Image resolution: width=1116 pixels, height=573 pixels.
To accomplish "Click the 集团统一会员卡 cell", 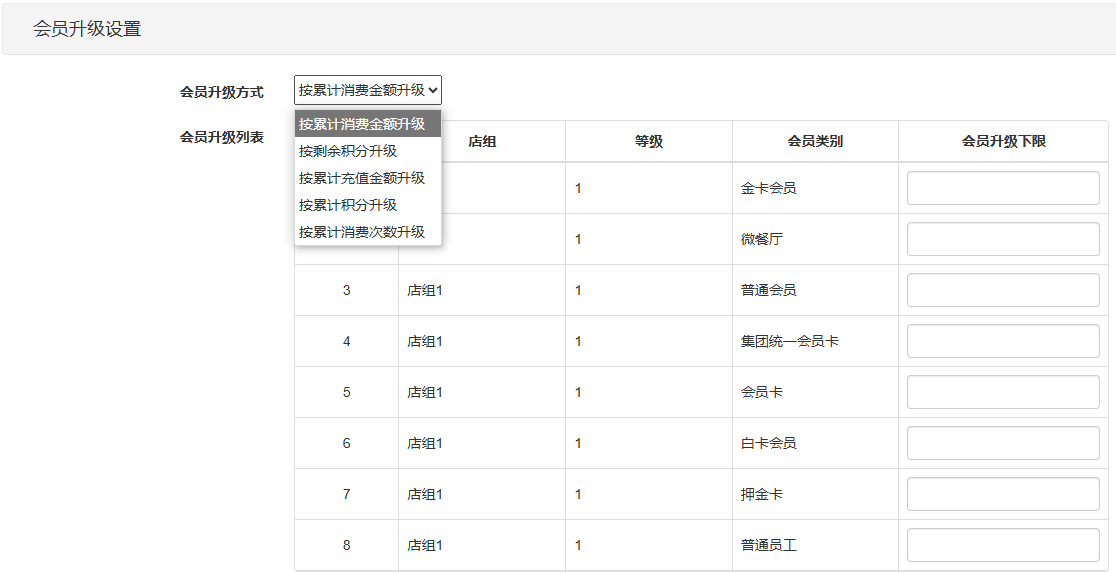I will pos(815,342).
